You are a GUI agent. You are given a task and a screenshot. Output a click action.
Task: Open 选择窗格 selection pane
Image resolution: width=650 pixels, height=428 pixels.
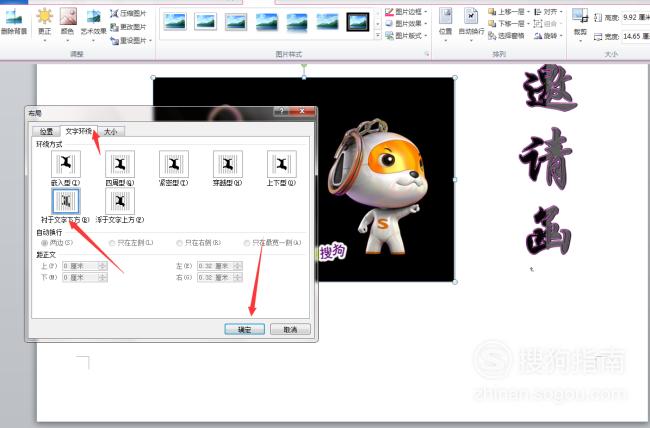(x=506, y=36)
